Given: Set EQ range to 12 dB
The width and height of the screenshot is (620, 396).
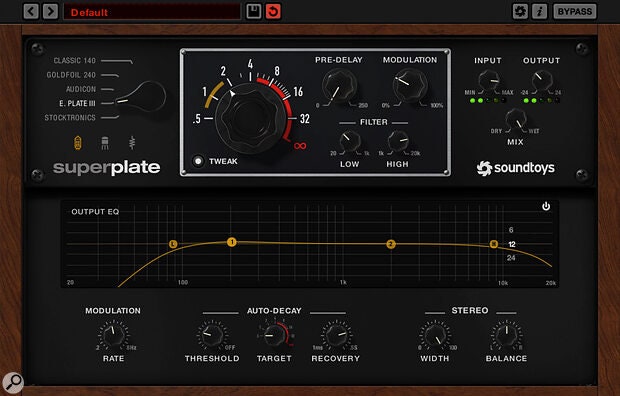Looking at the screenshot, I should pyautogui.click(x=512, y=244).
